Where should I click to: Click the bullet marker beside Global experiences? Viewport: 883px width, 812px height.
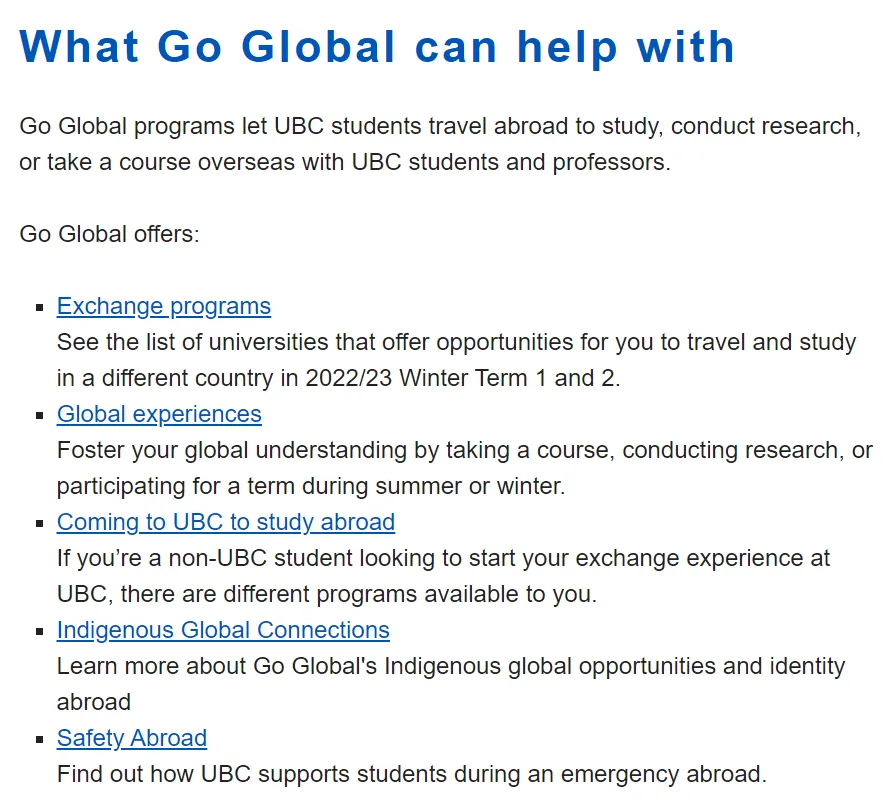pyautogui.click(x=40, y=416)
